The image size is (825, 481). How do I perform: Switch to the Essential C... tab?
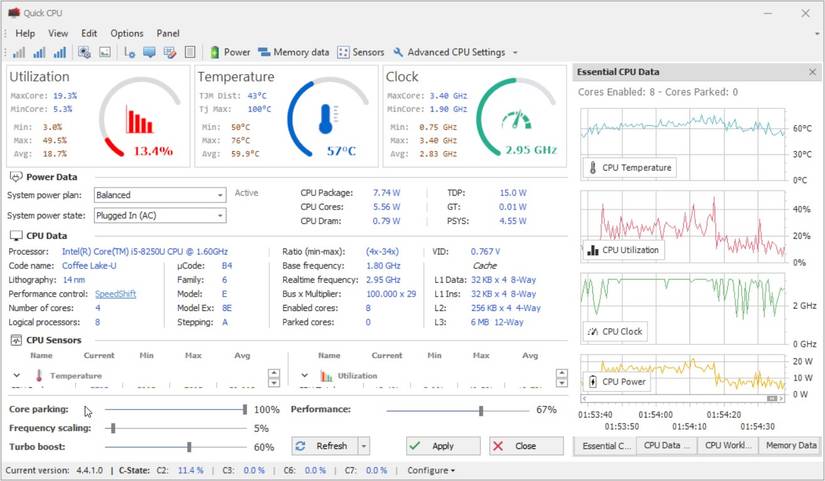[x=605, y=446]
